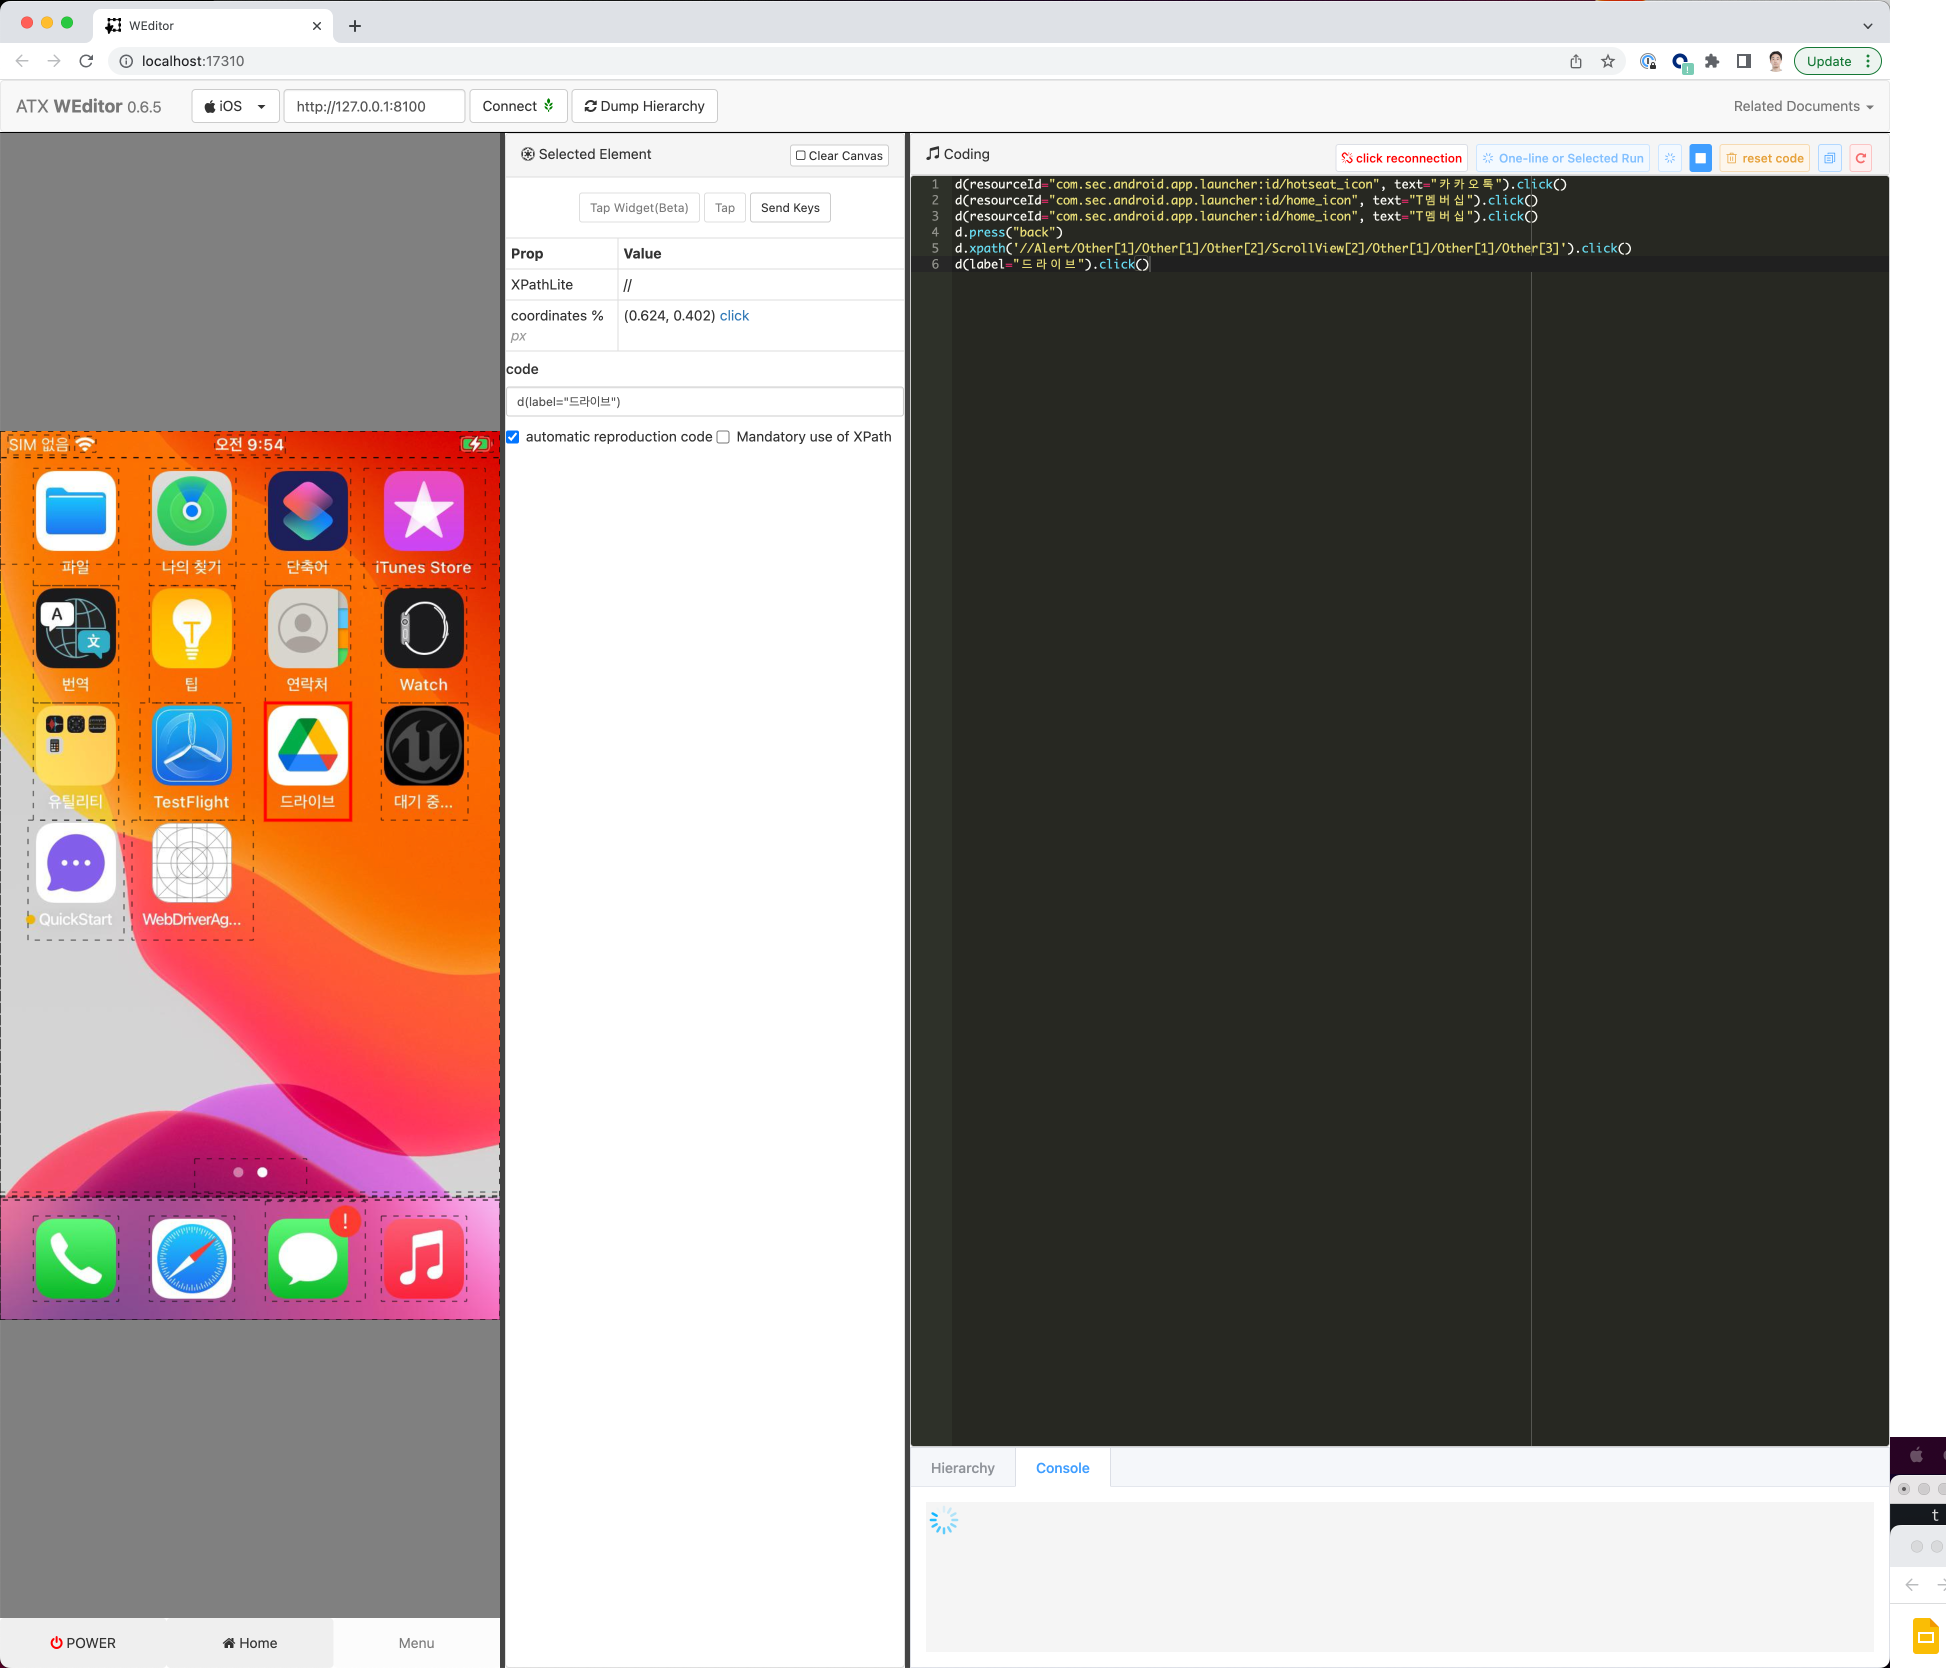Enable Mandatory use of XPath checkbox
The image size is (1946, 1668).
tap(720, 437)
